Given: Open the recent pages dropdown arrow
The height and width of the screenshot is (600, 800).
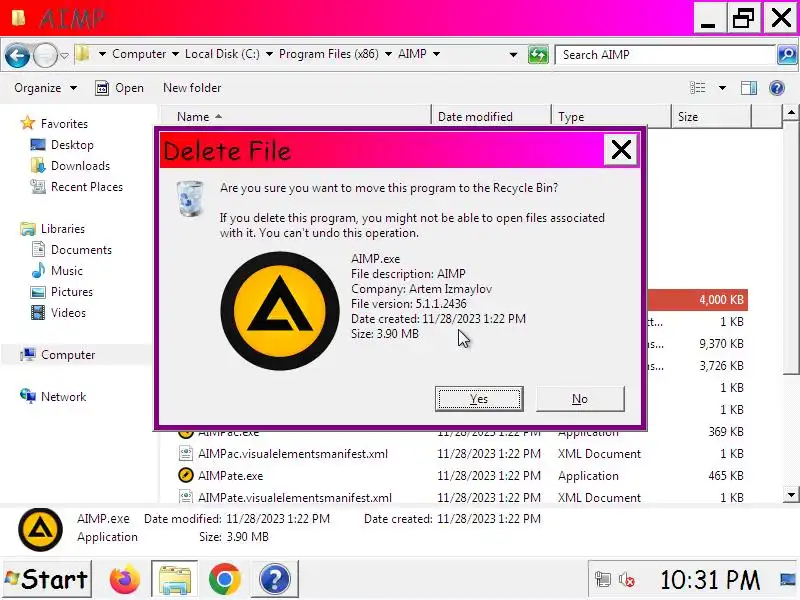Looking at the screenshot, I should coord(64,55).
